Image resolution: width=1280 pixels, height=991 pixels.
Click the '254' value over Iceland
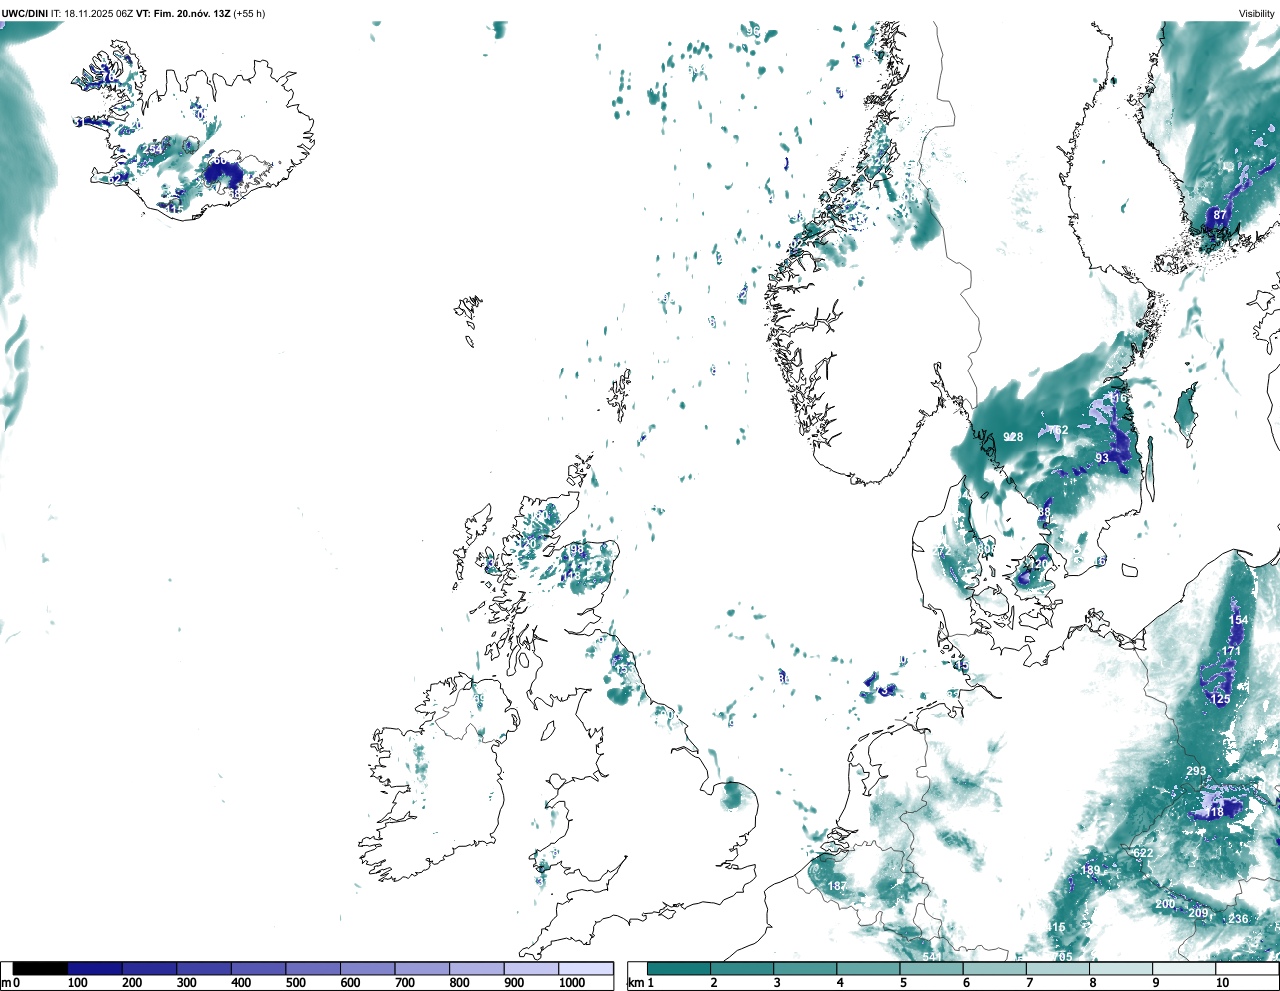pos(152,149)
